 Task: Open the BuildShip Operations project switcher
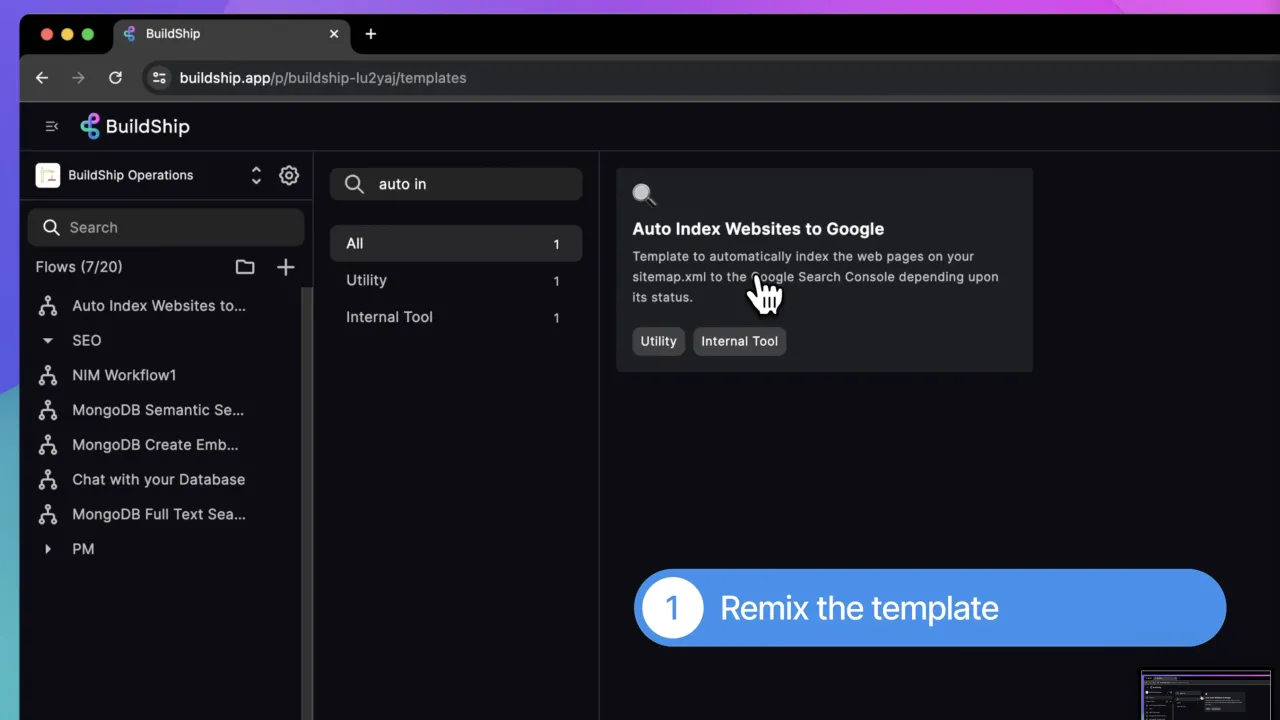coord(256,175)
